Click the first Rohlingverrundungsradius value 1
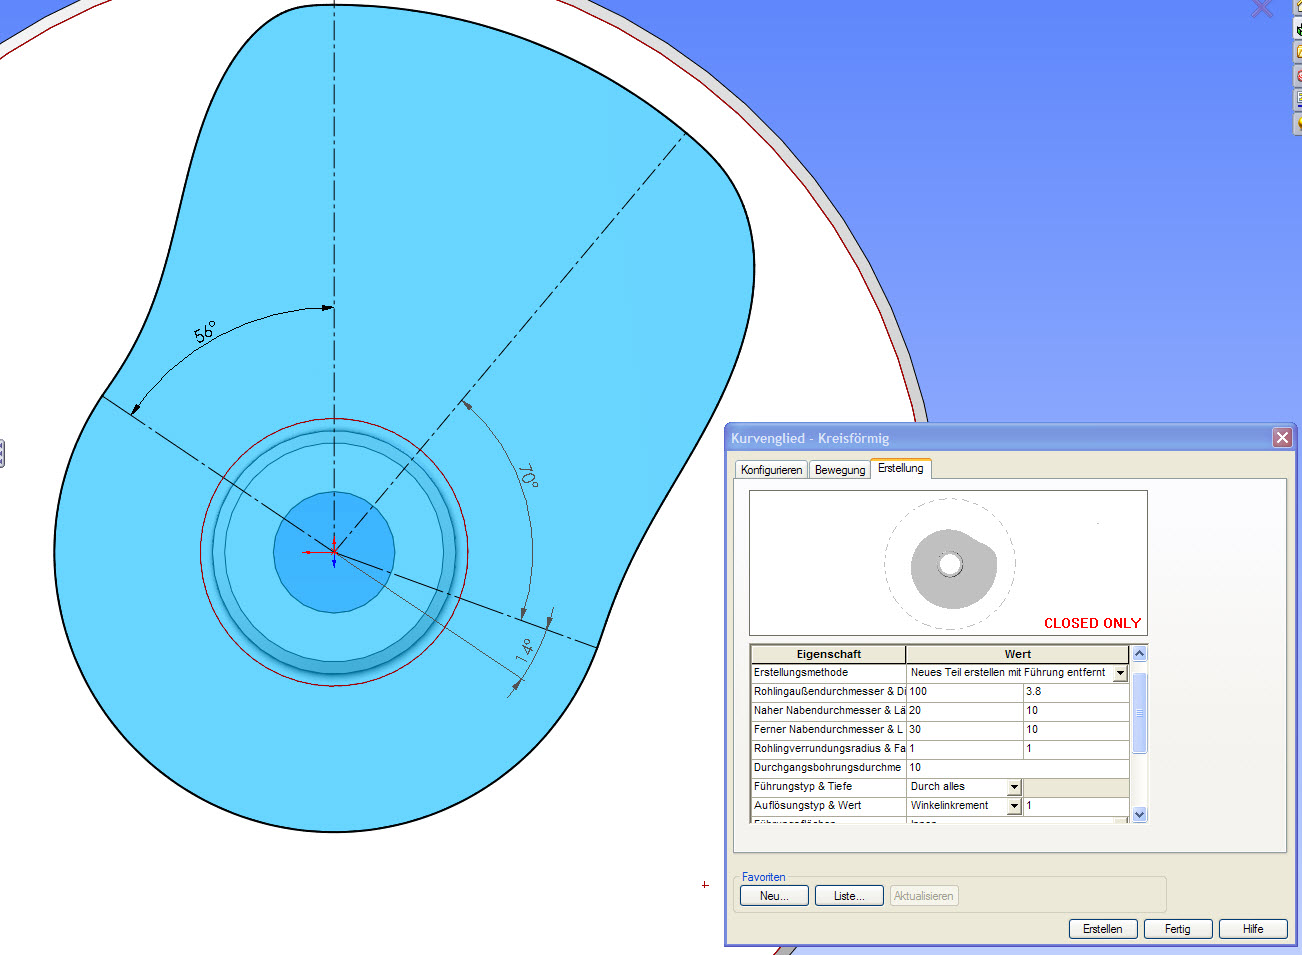The image size is (1302, 955). coord(965,749)
